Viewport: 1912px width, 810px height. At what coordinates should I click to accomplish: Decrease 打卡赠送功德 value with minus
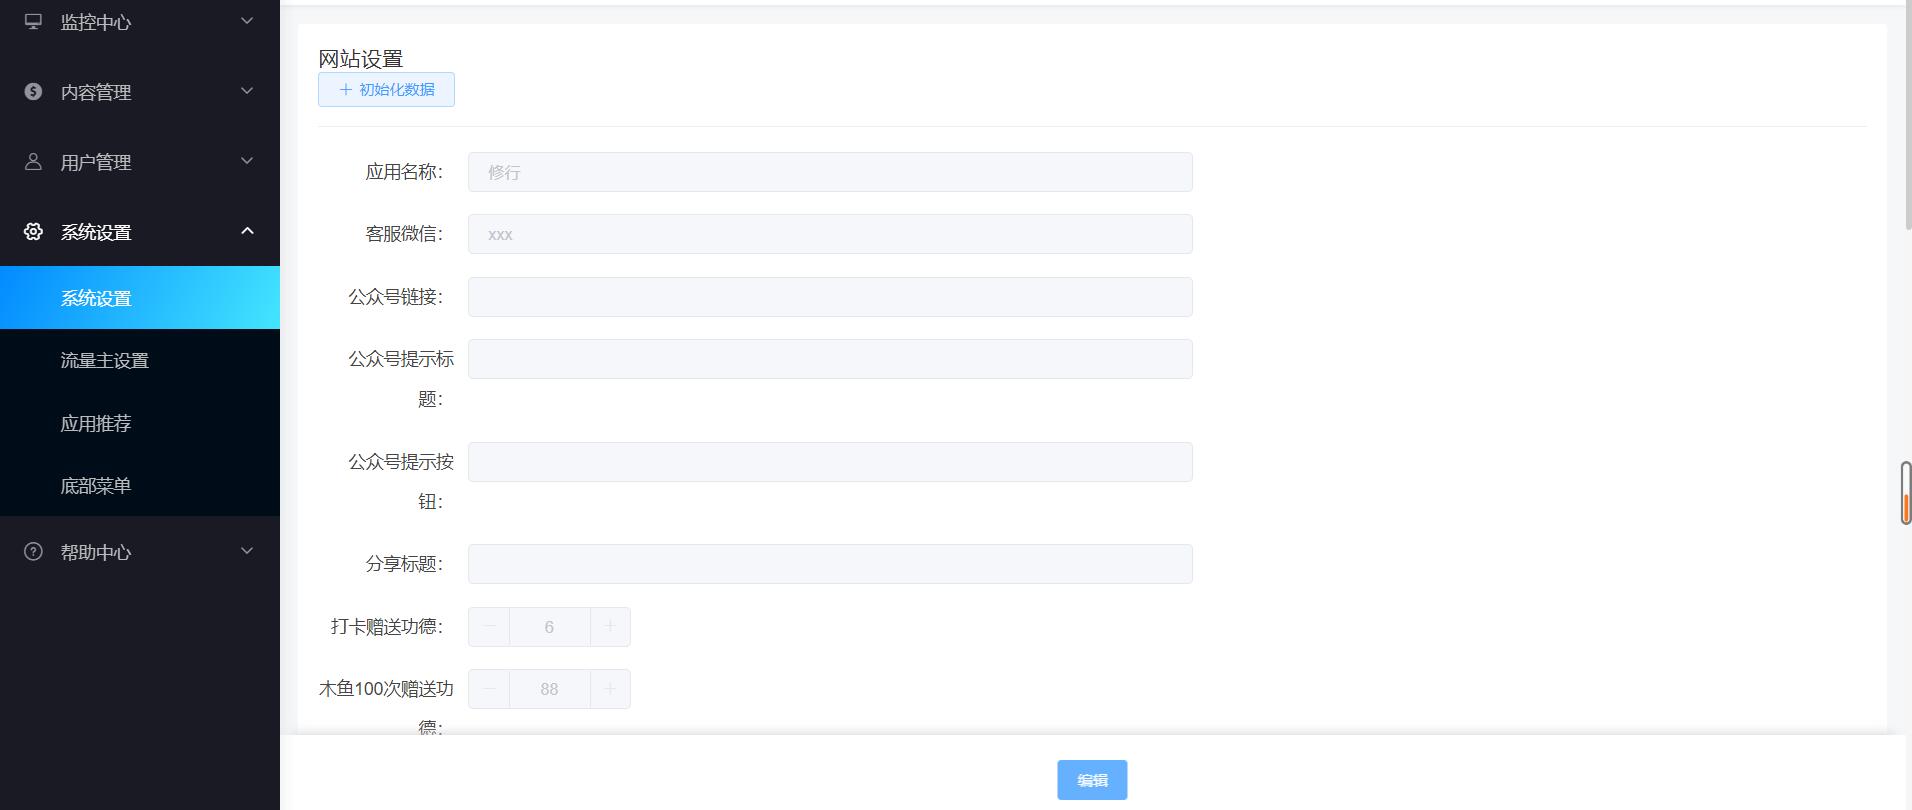[489, 627]
